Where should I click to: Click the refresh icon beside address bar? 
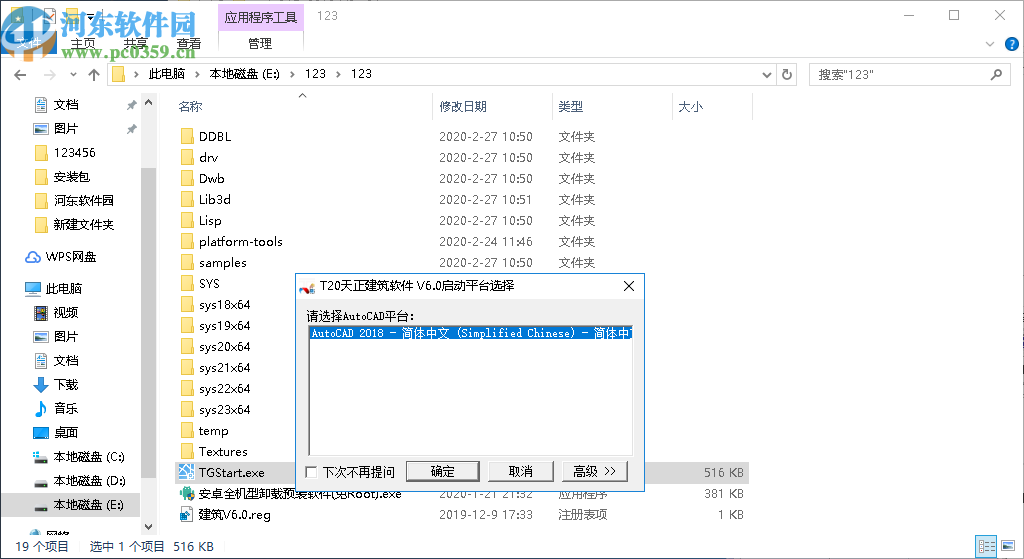pos(787,74)
